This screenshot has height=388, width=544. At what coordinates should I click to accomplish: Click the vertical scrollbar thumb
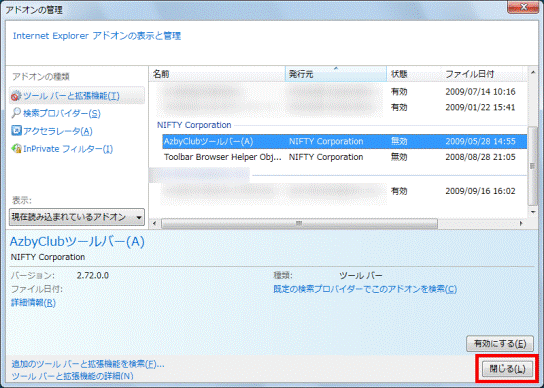tap(533, 166)
